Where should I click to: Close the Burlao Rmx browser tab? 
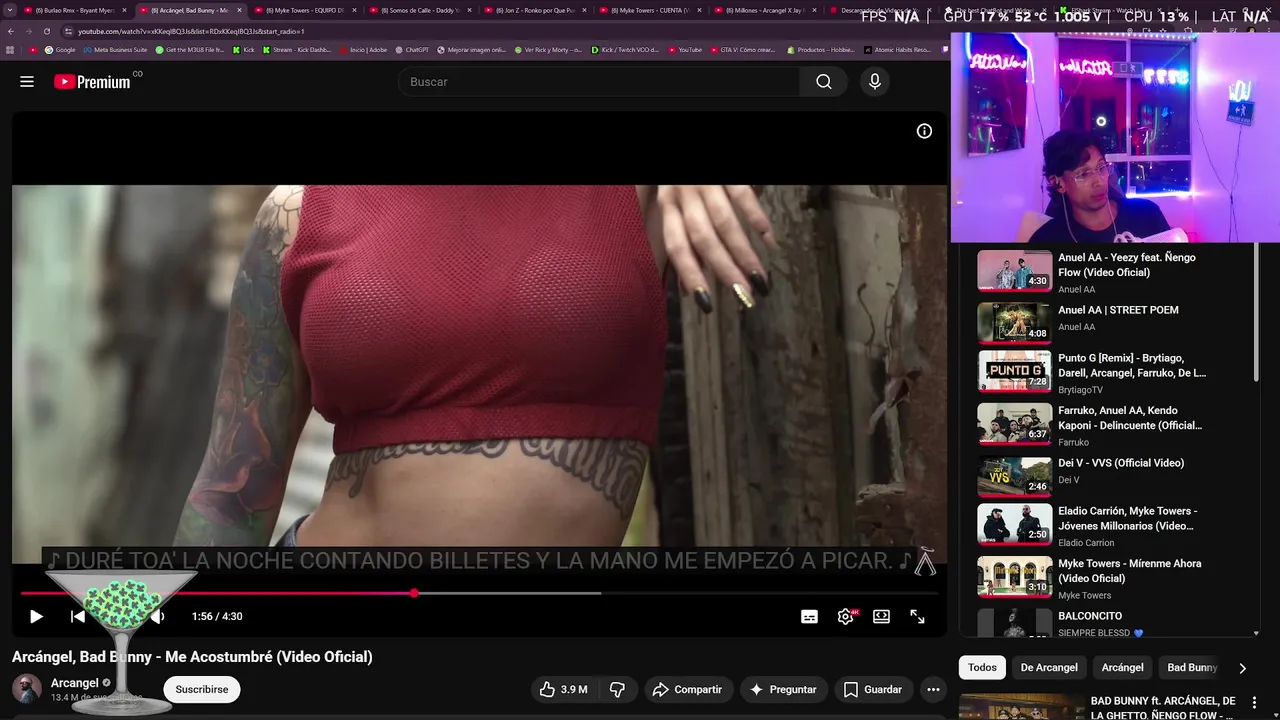[125, 10]
